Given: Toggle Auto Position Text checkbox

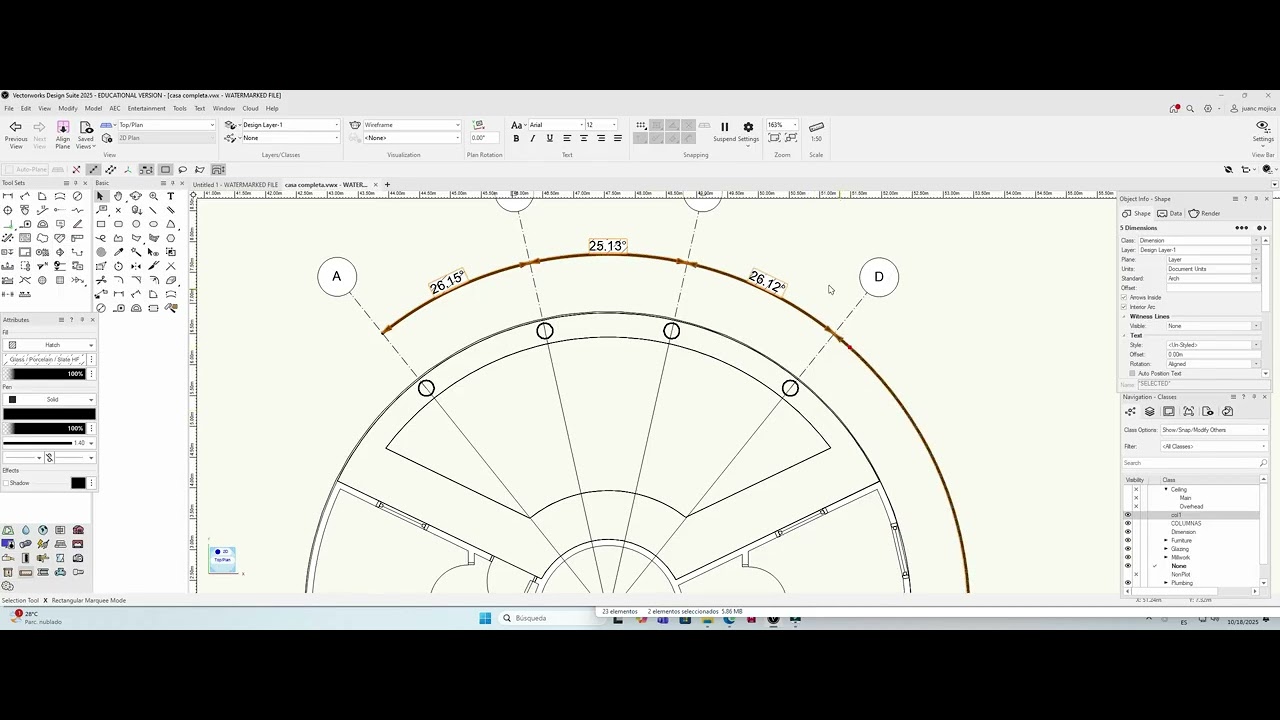Looking at the screenshot, I should 1132,373.
